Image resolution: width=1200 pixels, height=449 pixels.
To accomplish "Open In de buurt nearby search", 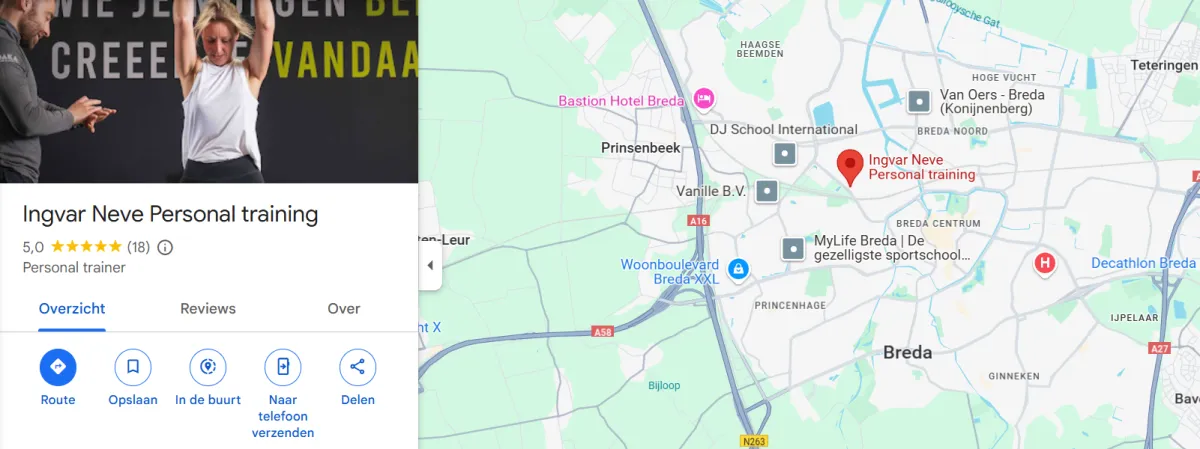I will [x=208, y=367].
